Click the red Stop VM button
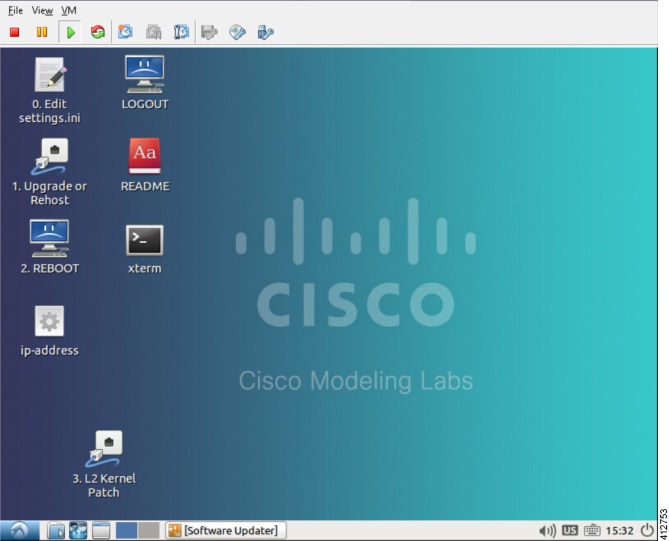 pos(15,32)
